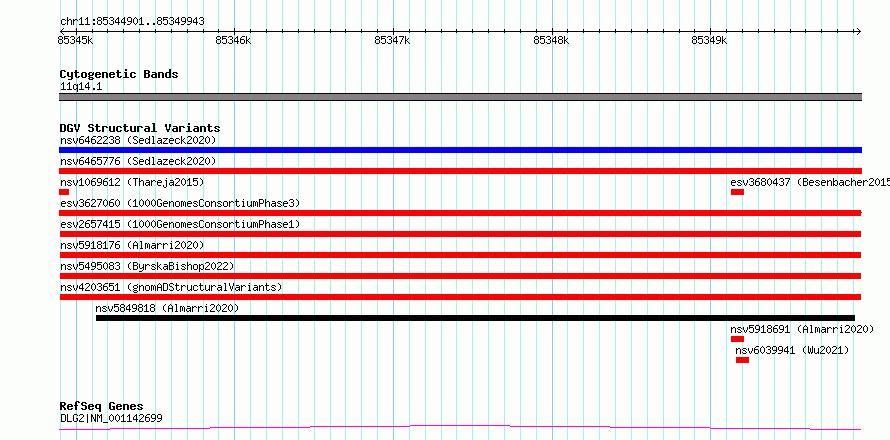The width and height of the screenshot is (890, 440).
Task: Click the 85348k ruler tick label
Action: click(x=551, y=40)
